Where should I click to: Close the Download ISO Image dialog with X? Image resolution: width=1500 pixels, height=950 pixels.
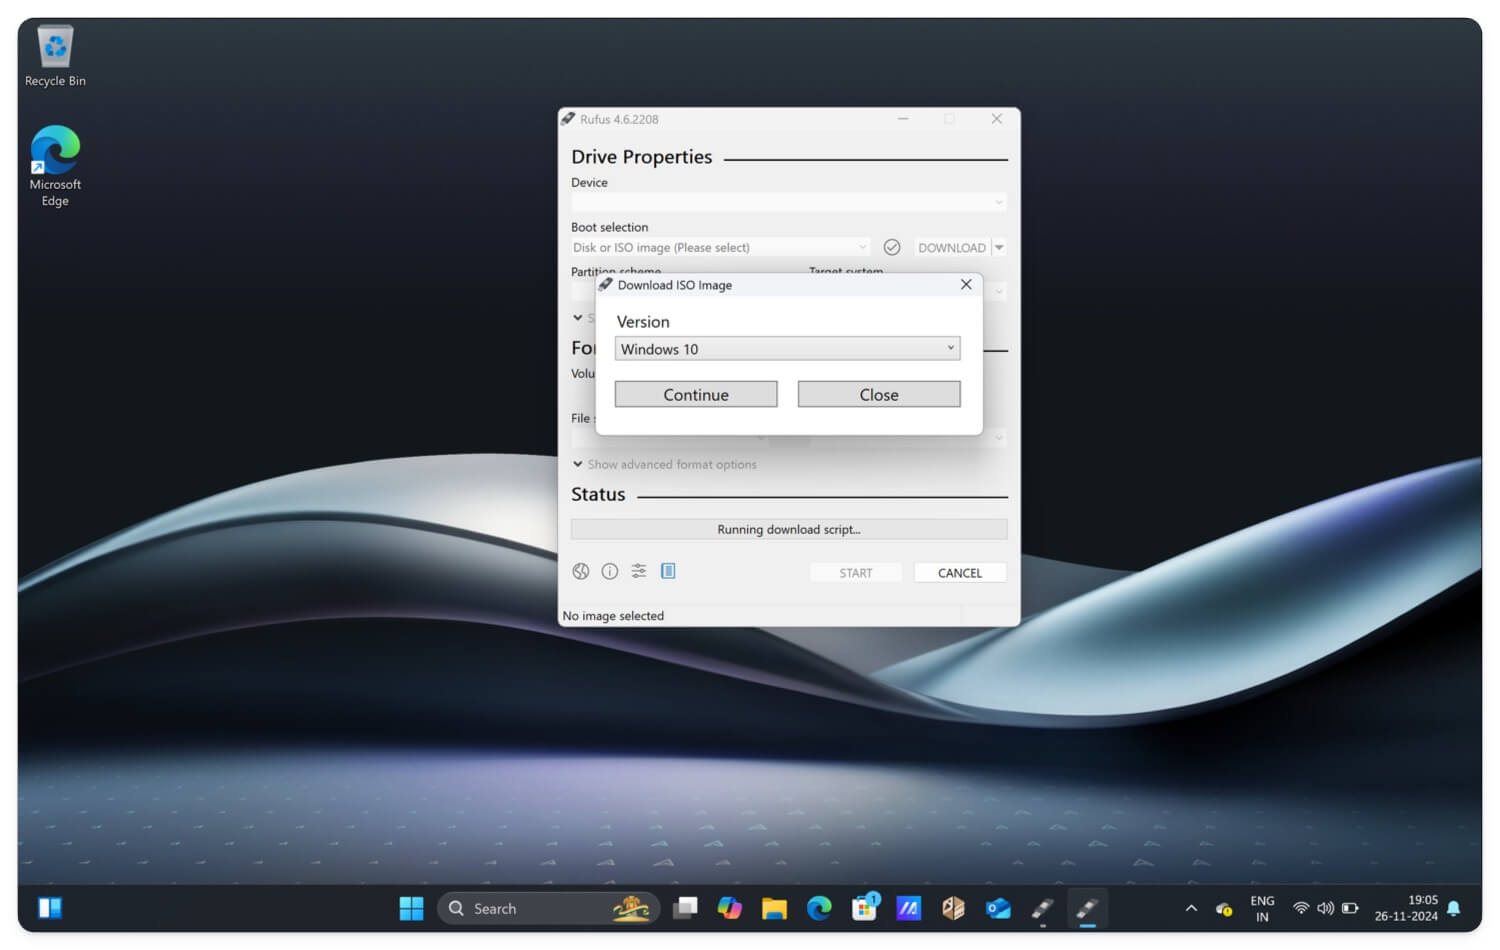(966, 284)
